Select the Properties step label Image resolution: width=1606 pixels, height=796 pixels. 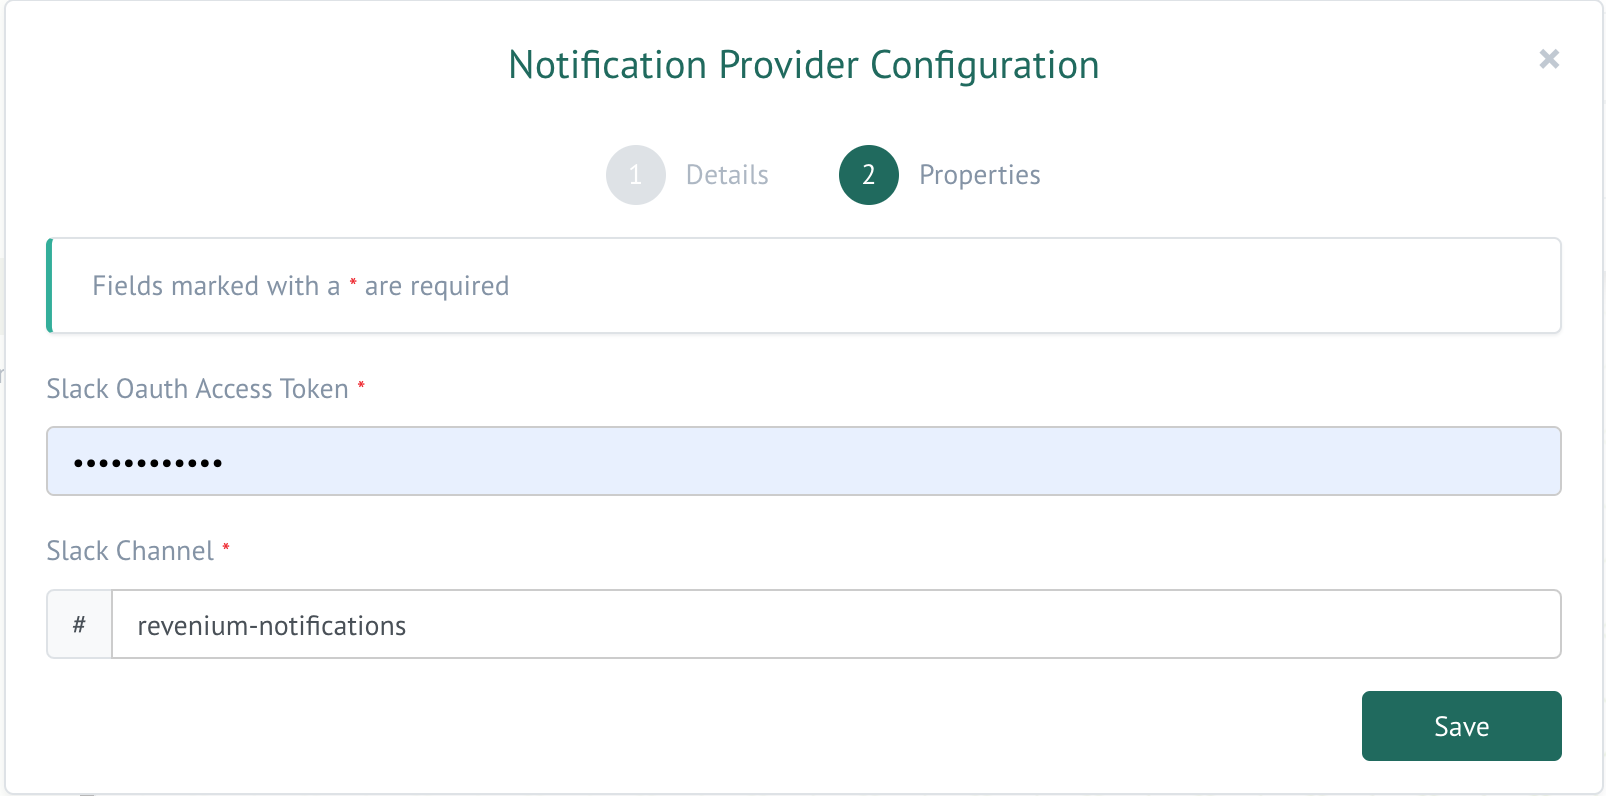pyautogui.click(x=979, y=175)
